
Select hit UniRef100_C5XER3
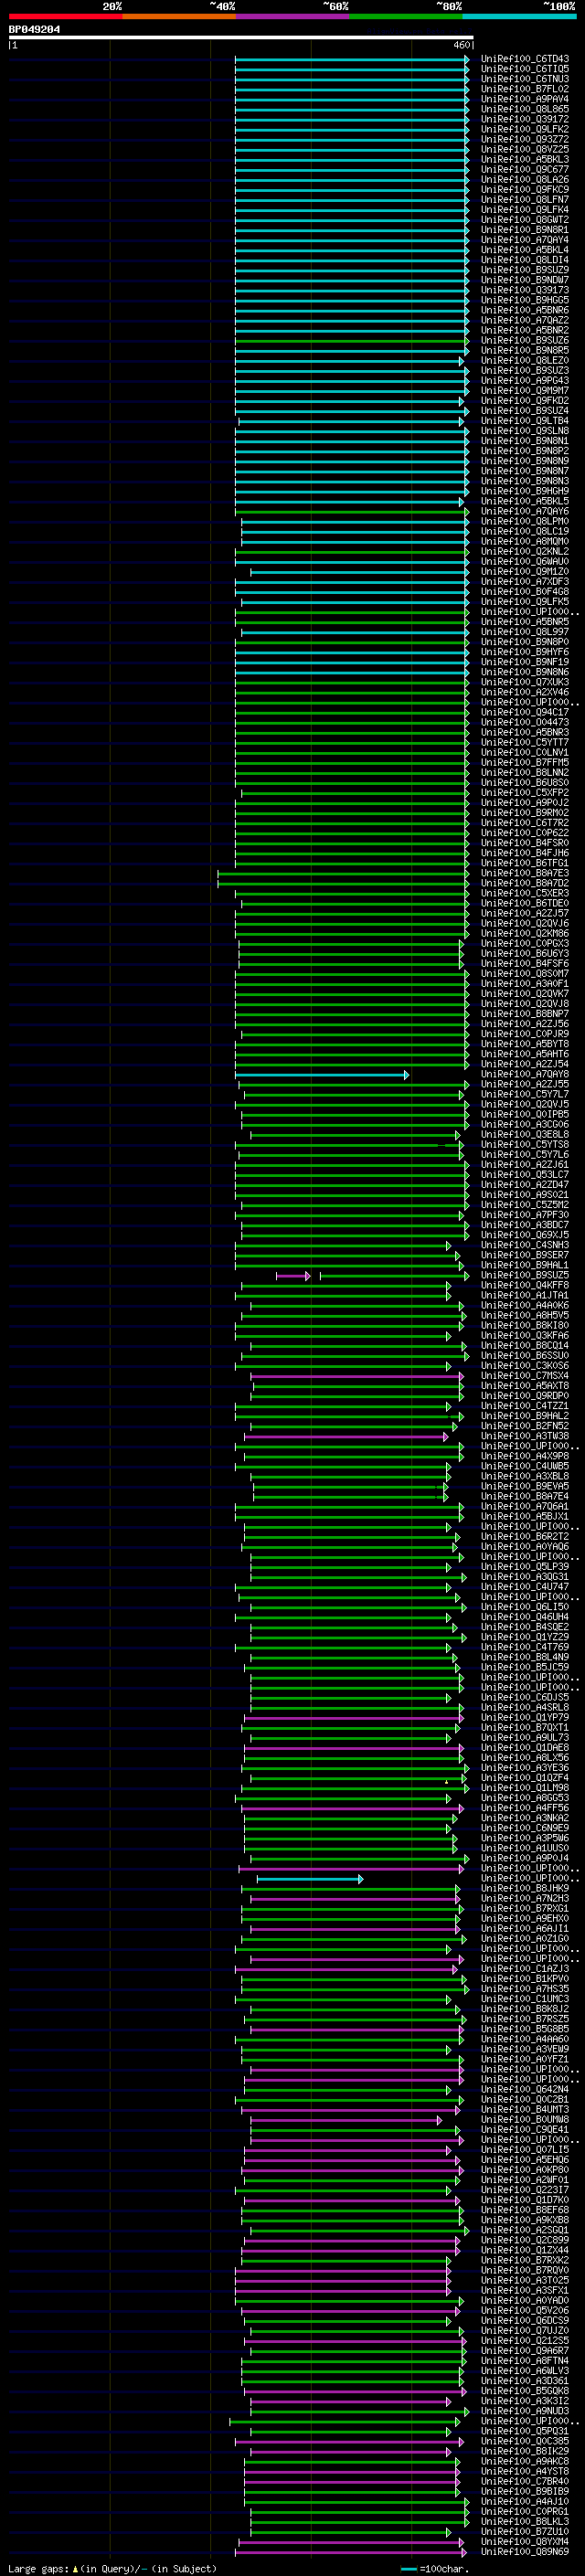525,894
